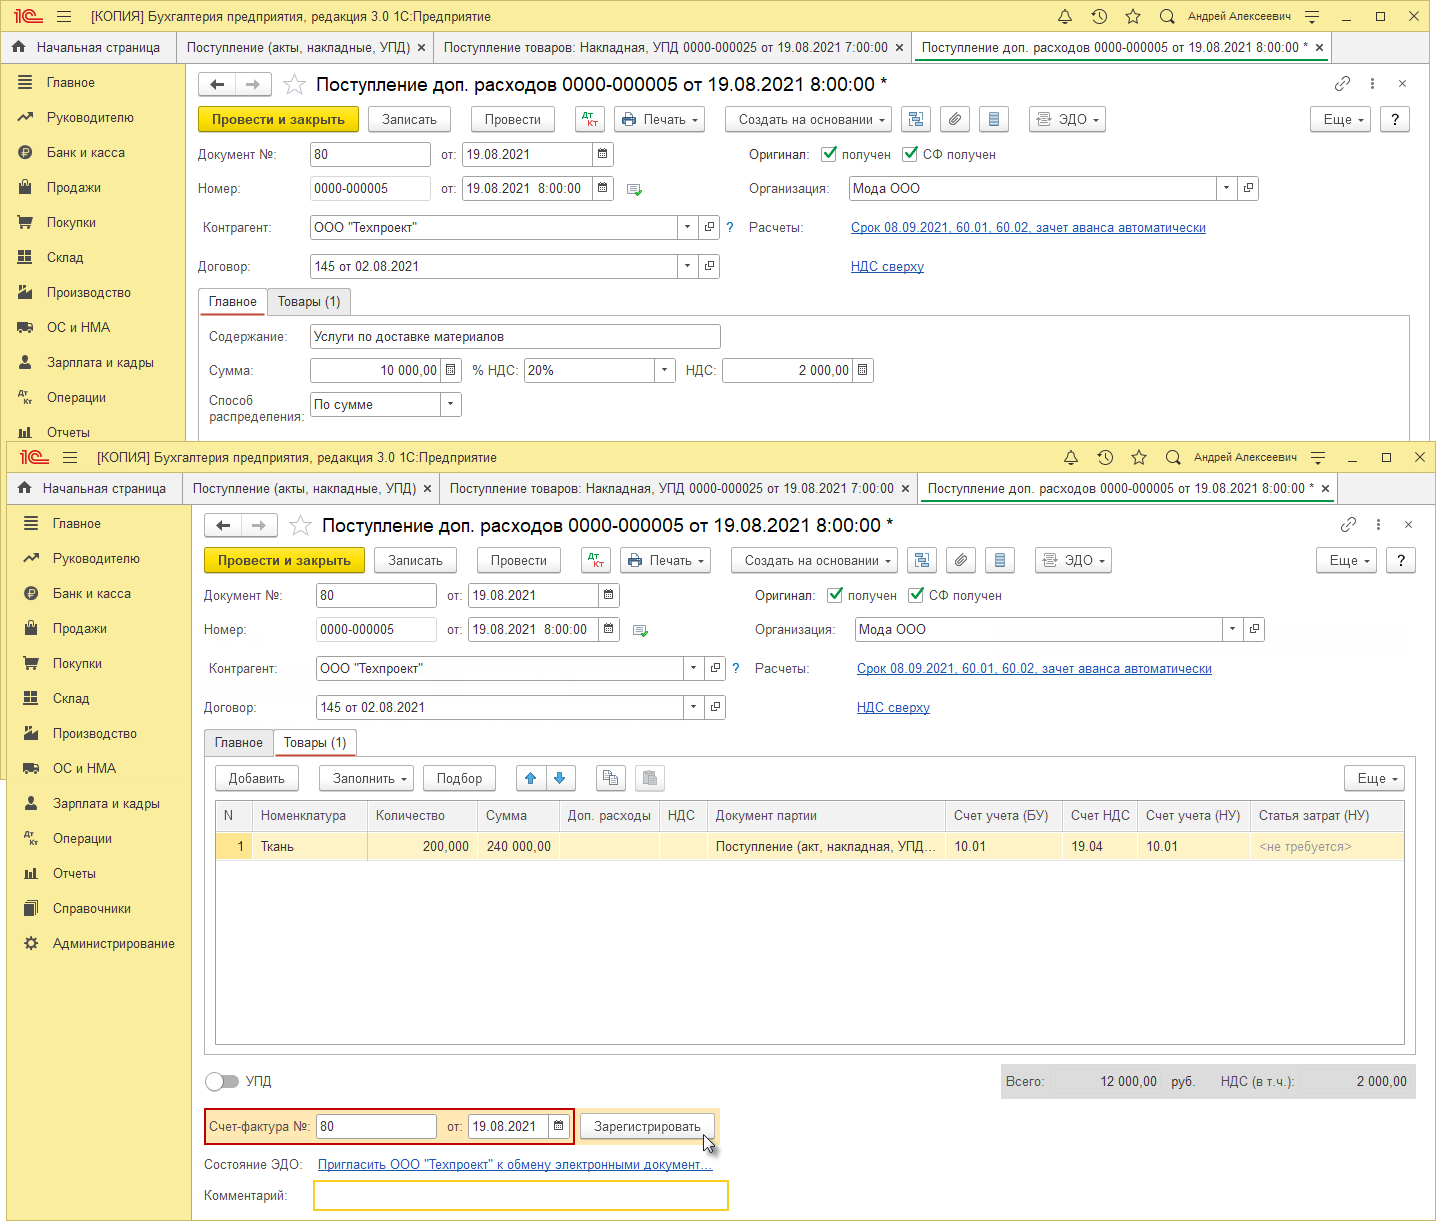The image size is (1437, 1223).
Task: Open the Договор field open-form icon in lower window
Action: click(715, 707)
